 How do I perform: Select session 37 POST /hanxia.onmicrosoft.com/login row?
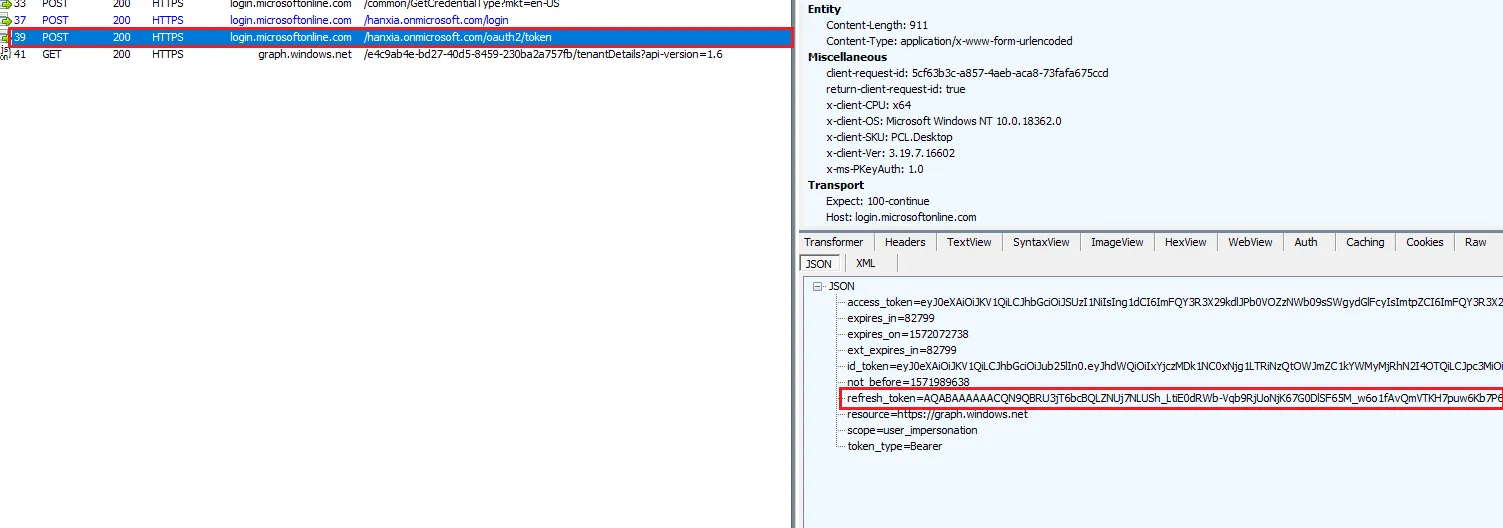click(396, 20)
